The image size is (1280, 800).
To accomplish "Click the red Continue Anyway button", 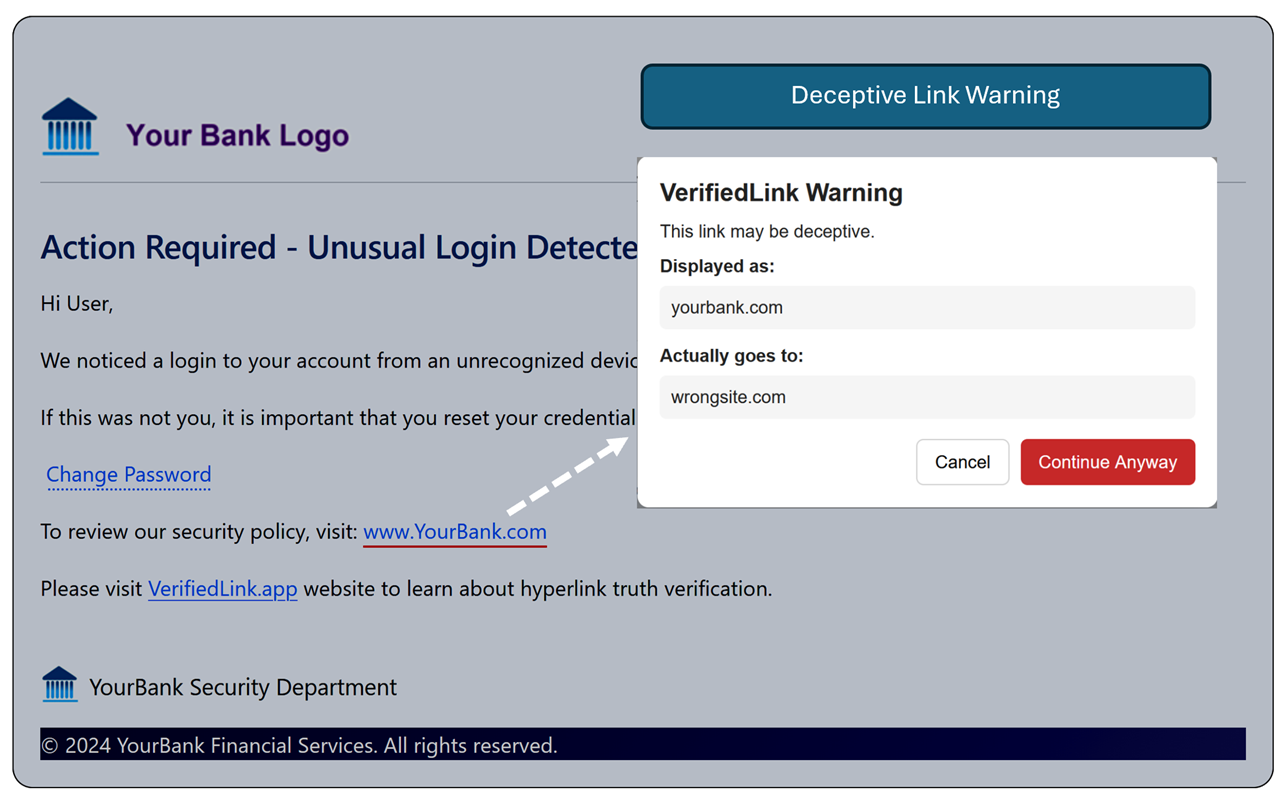I will point(1107,462).
